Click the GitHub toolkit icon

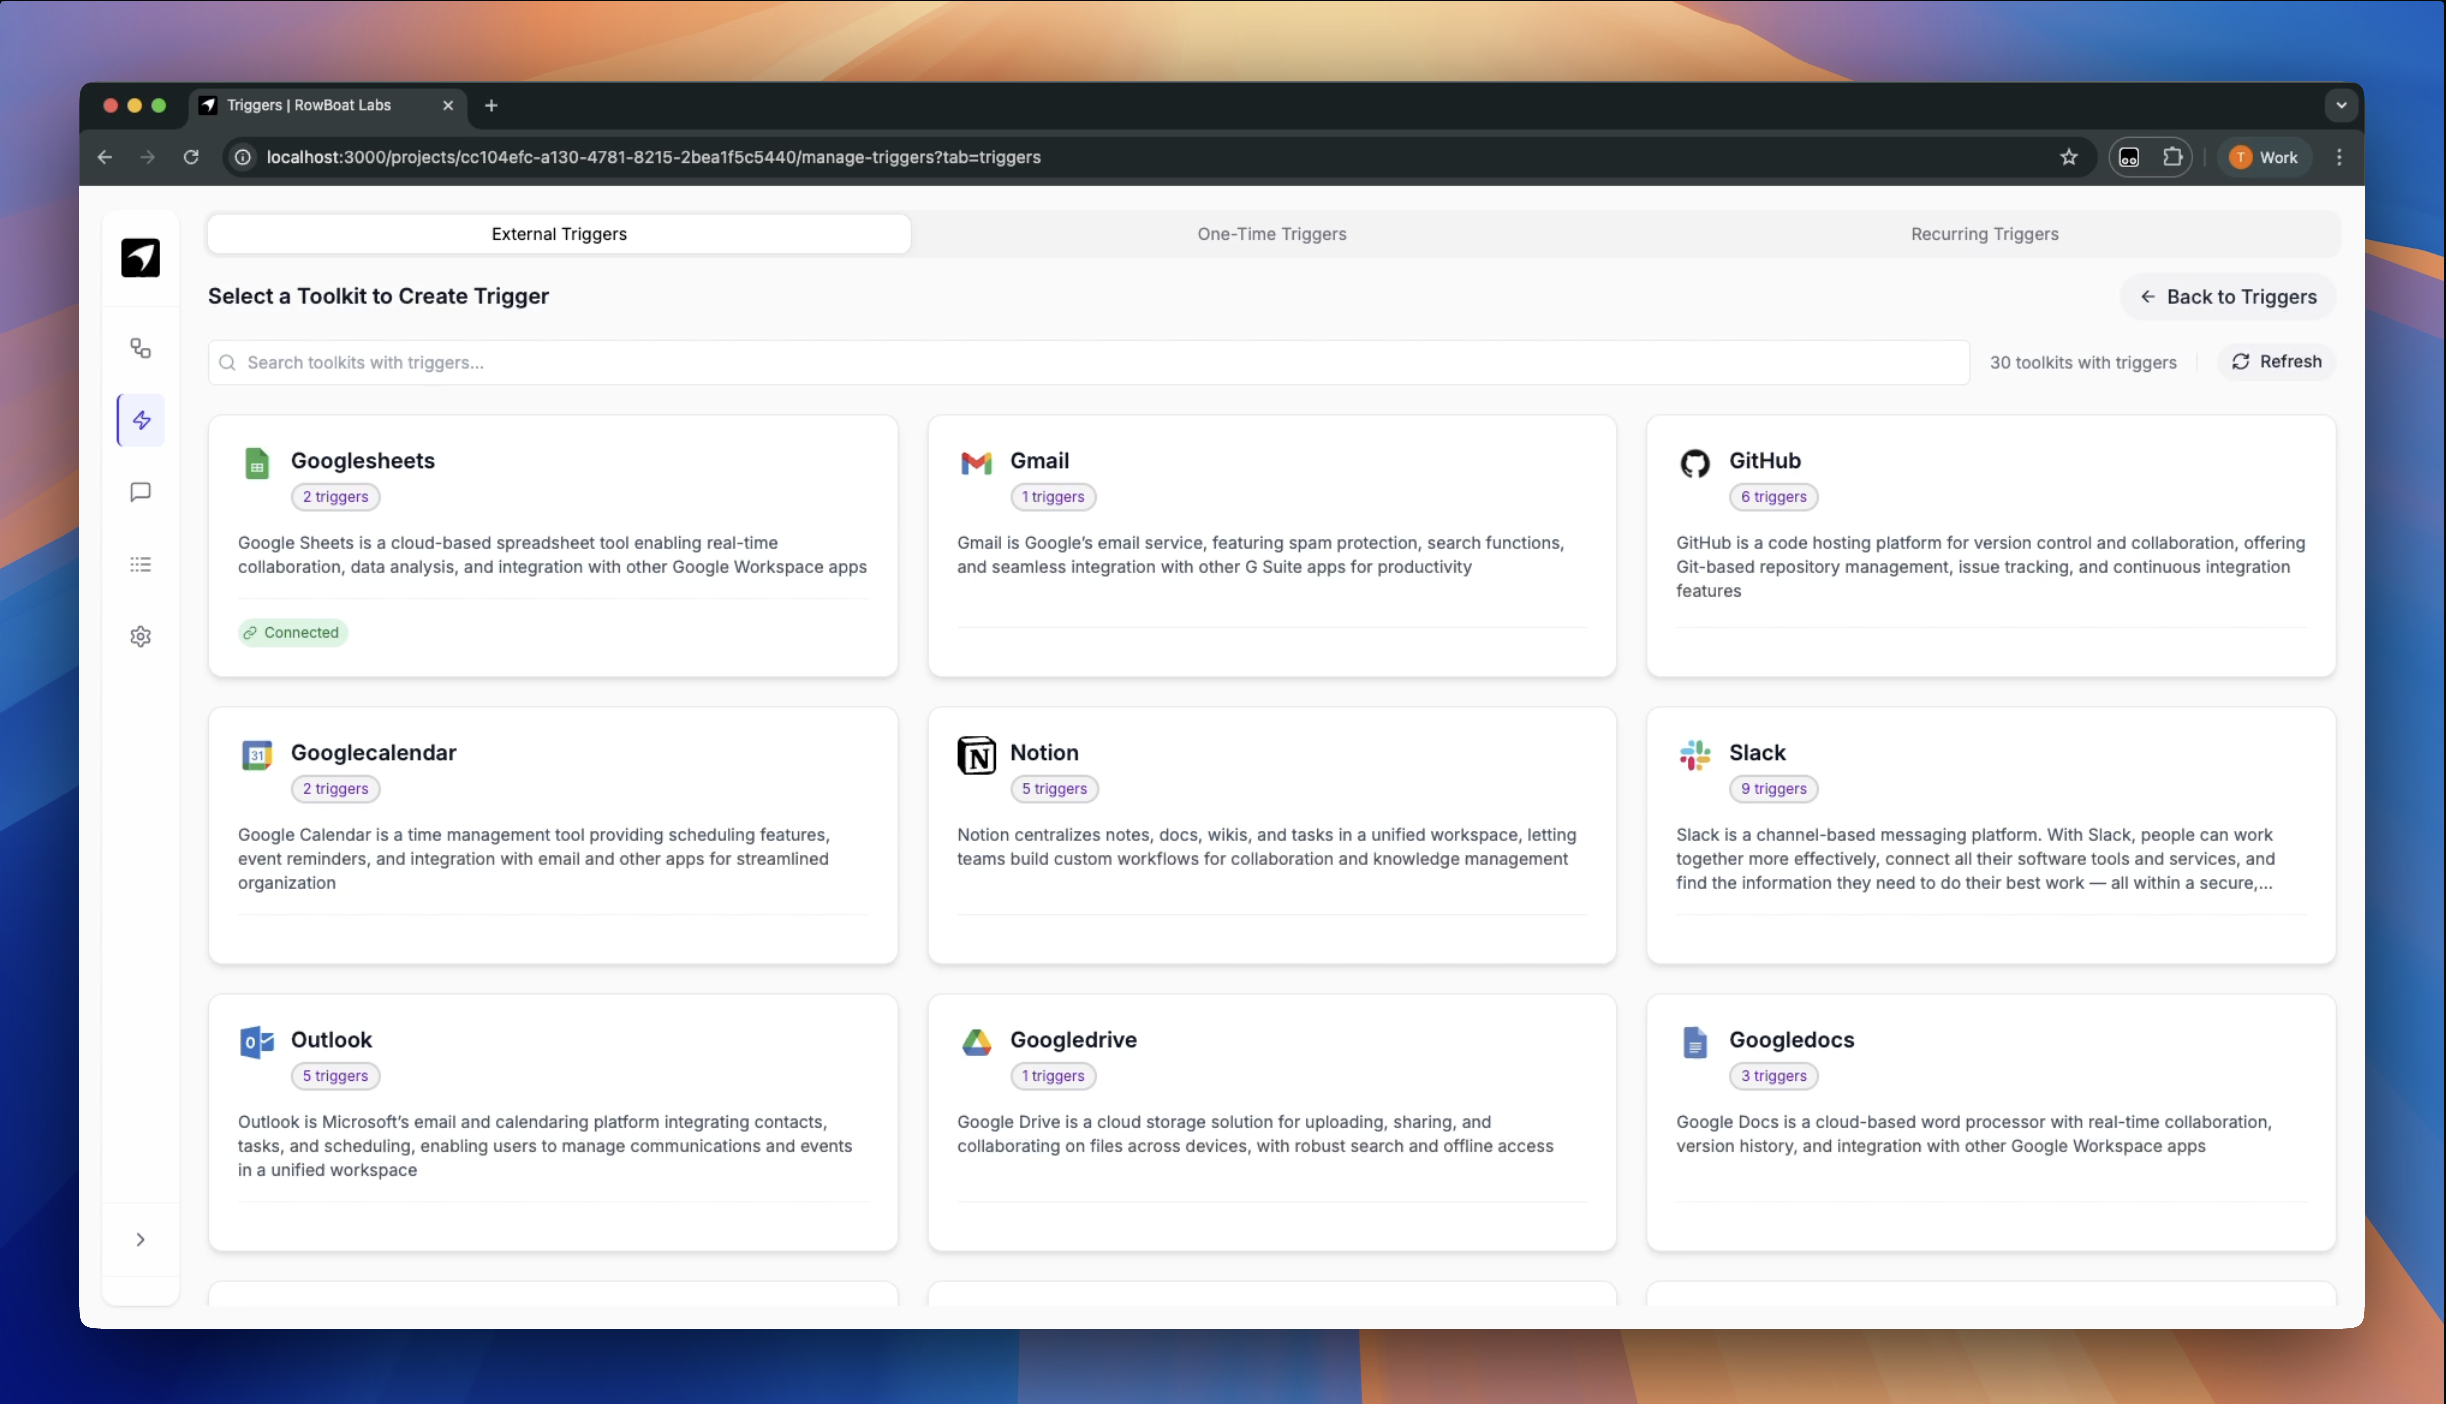[x=1694, y=463]
